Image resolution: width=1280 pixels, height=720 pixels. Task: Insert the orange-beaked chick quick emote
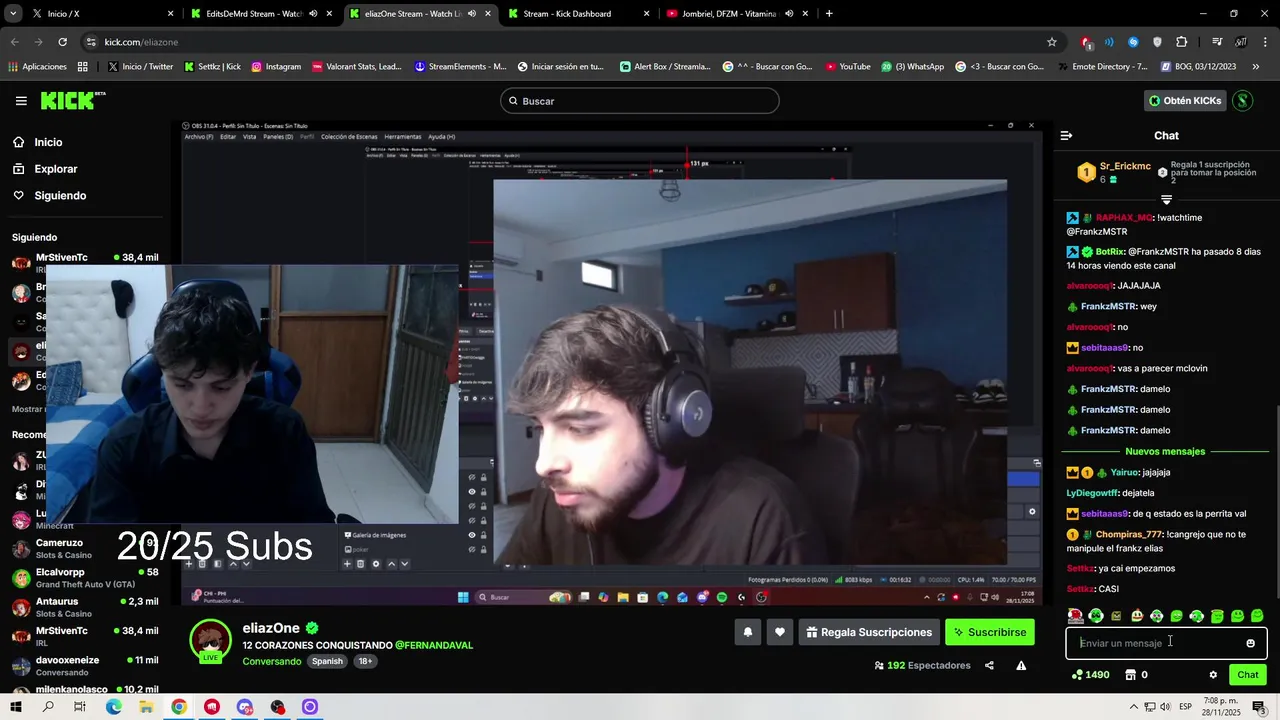point(1136,616)
